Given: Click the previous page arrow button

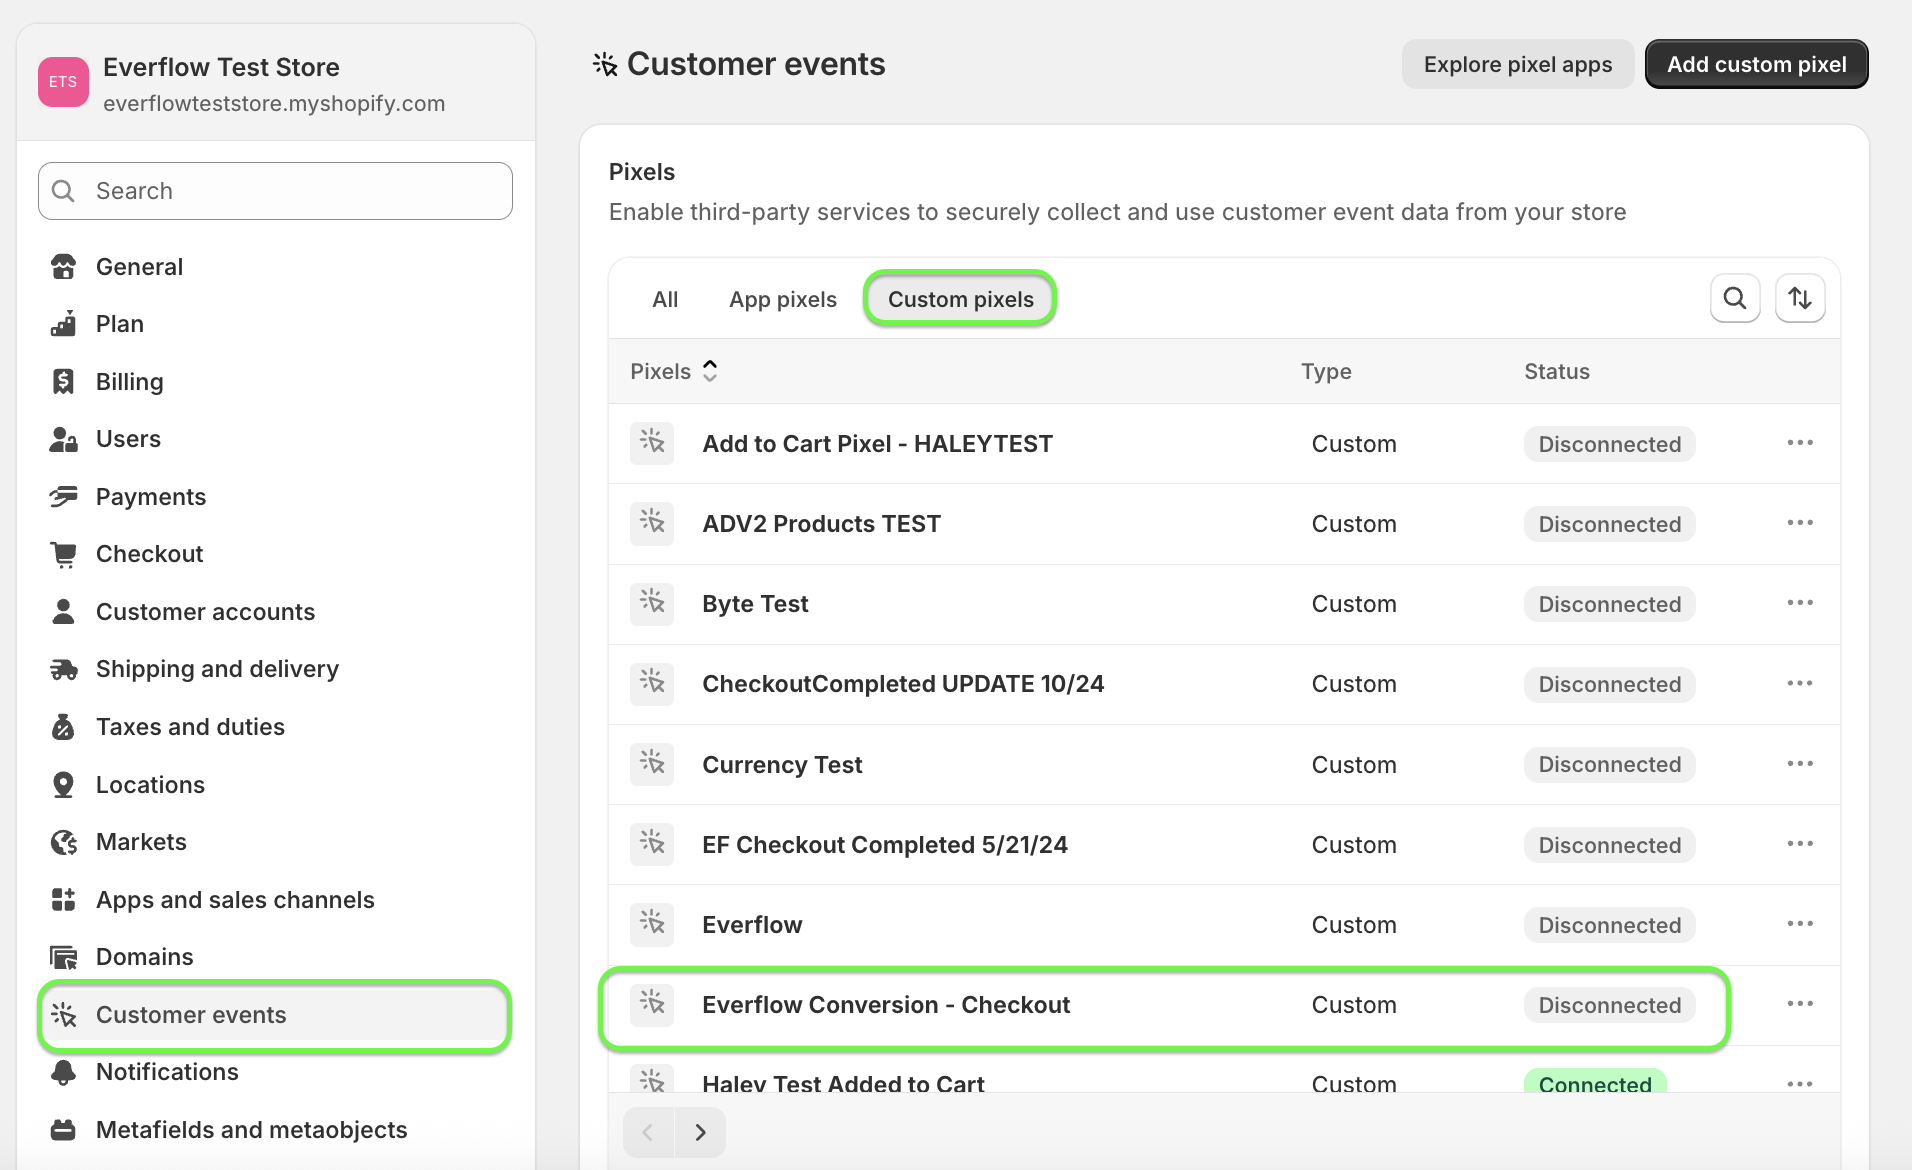Looking at the screenshot, I should point(648,1132).
